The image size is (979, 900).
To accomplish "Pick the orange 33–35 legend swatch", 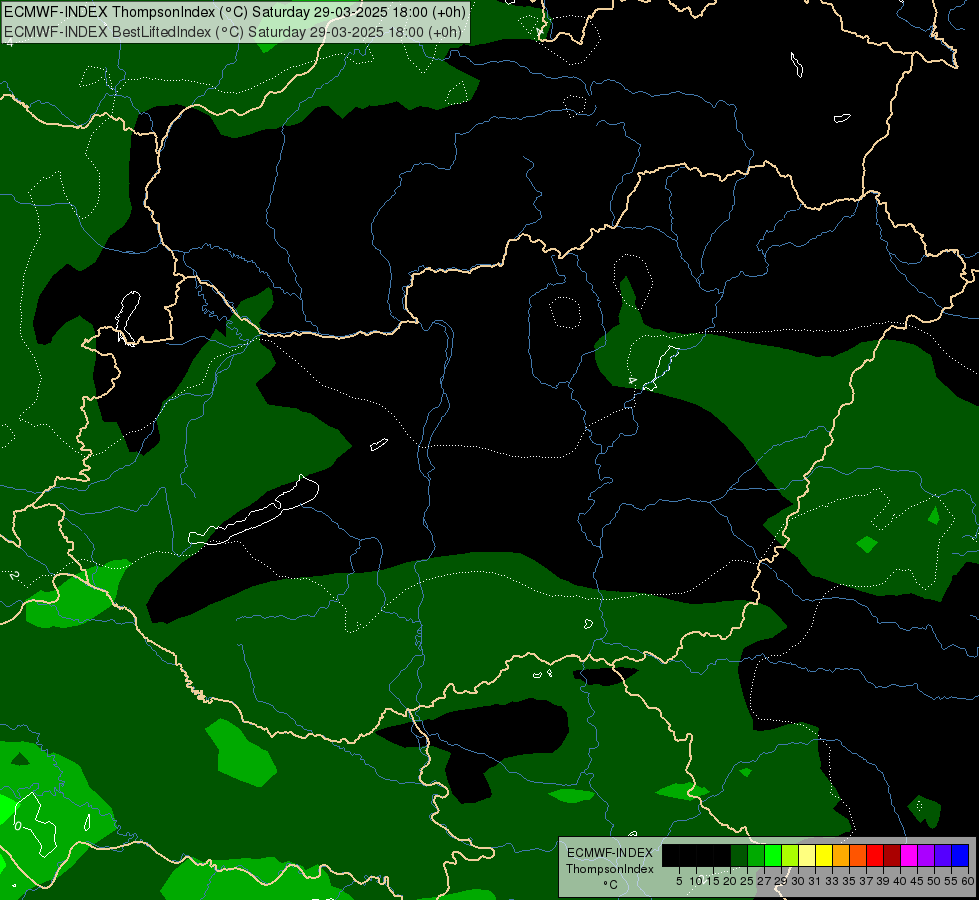I will tap(841, 855).
